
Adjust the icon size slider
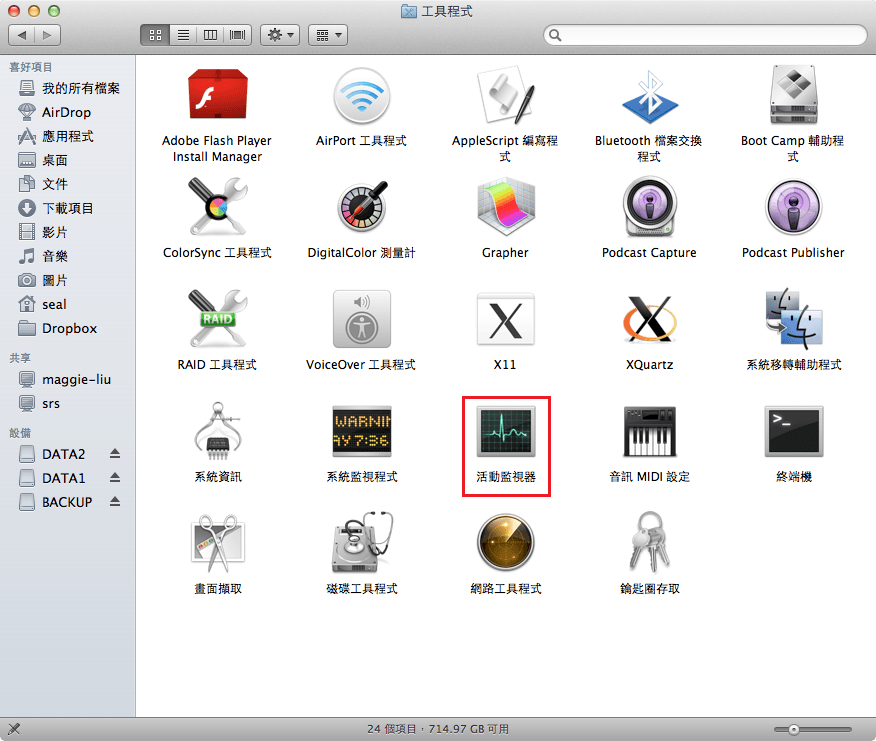[x=793, y=729]
